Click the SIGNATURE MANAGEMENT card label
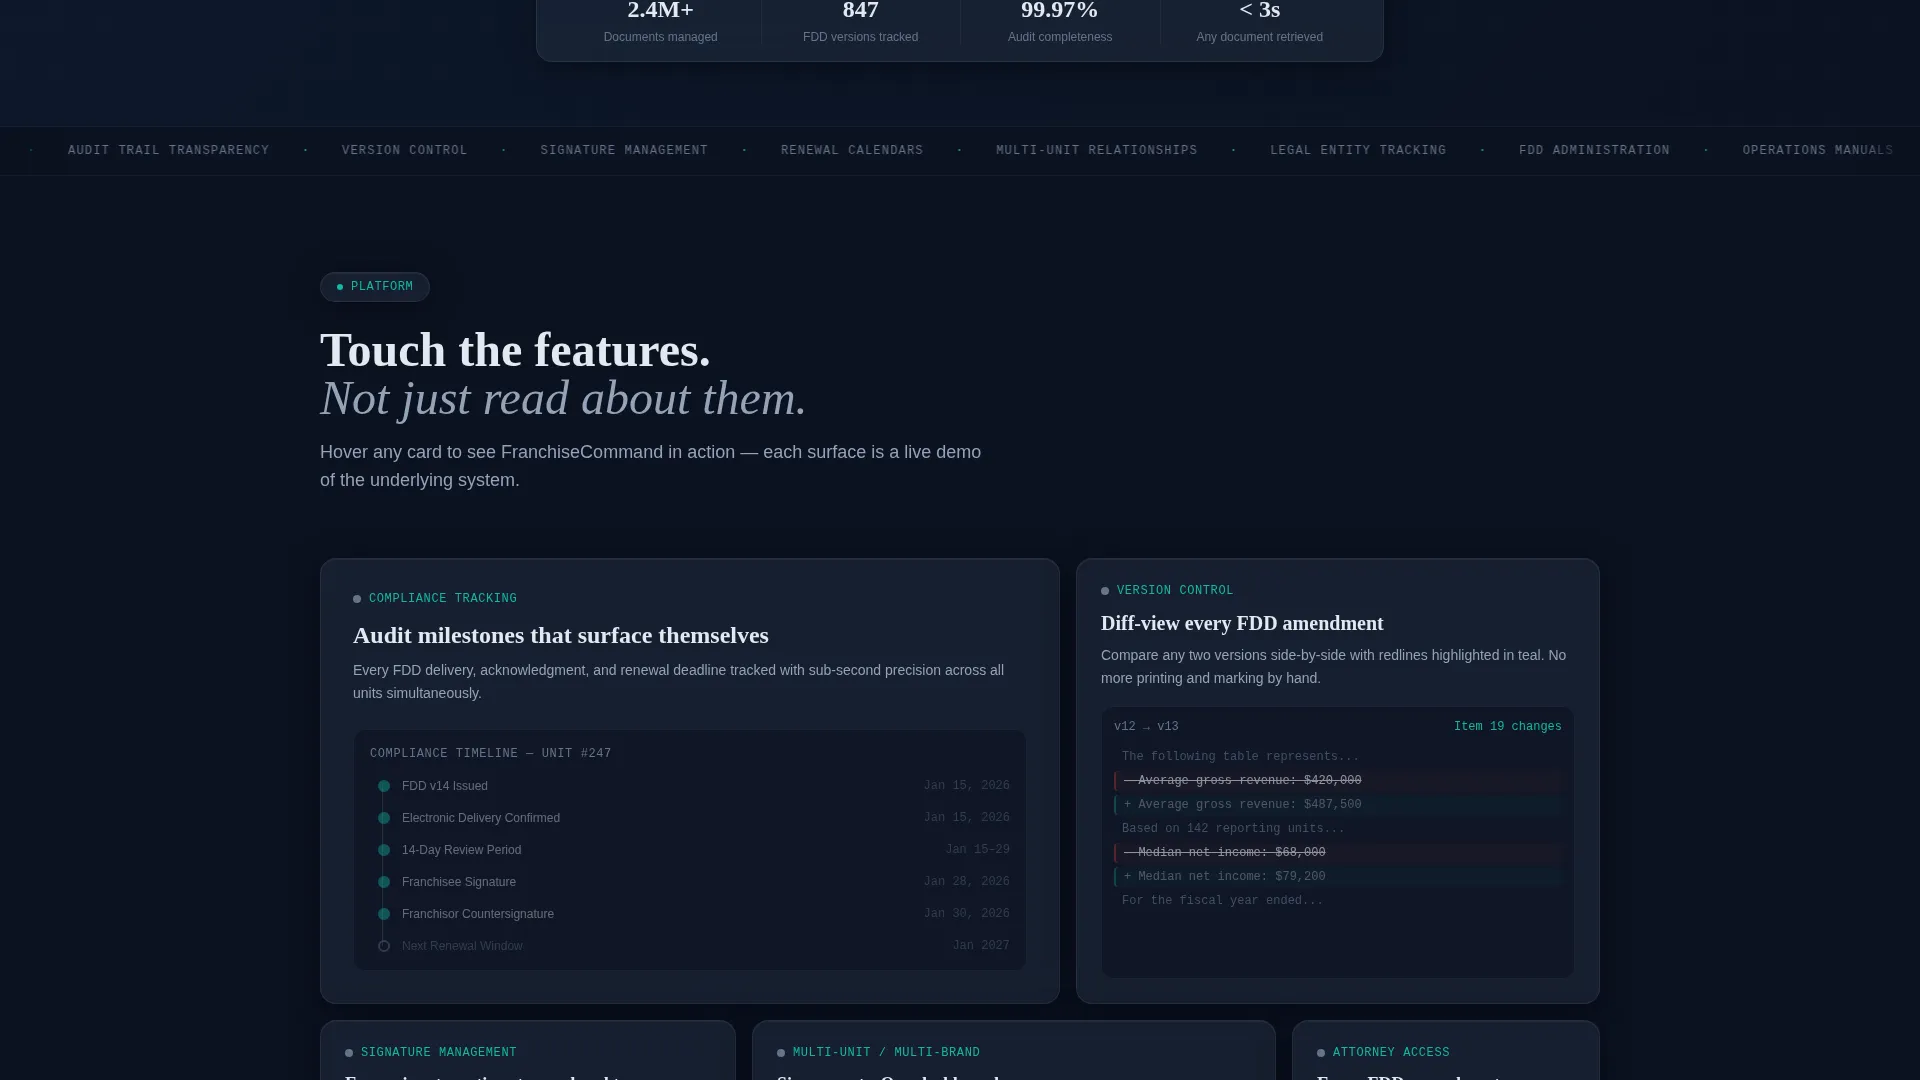 (x=438, y=1053)
